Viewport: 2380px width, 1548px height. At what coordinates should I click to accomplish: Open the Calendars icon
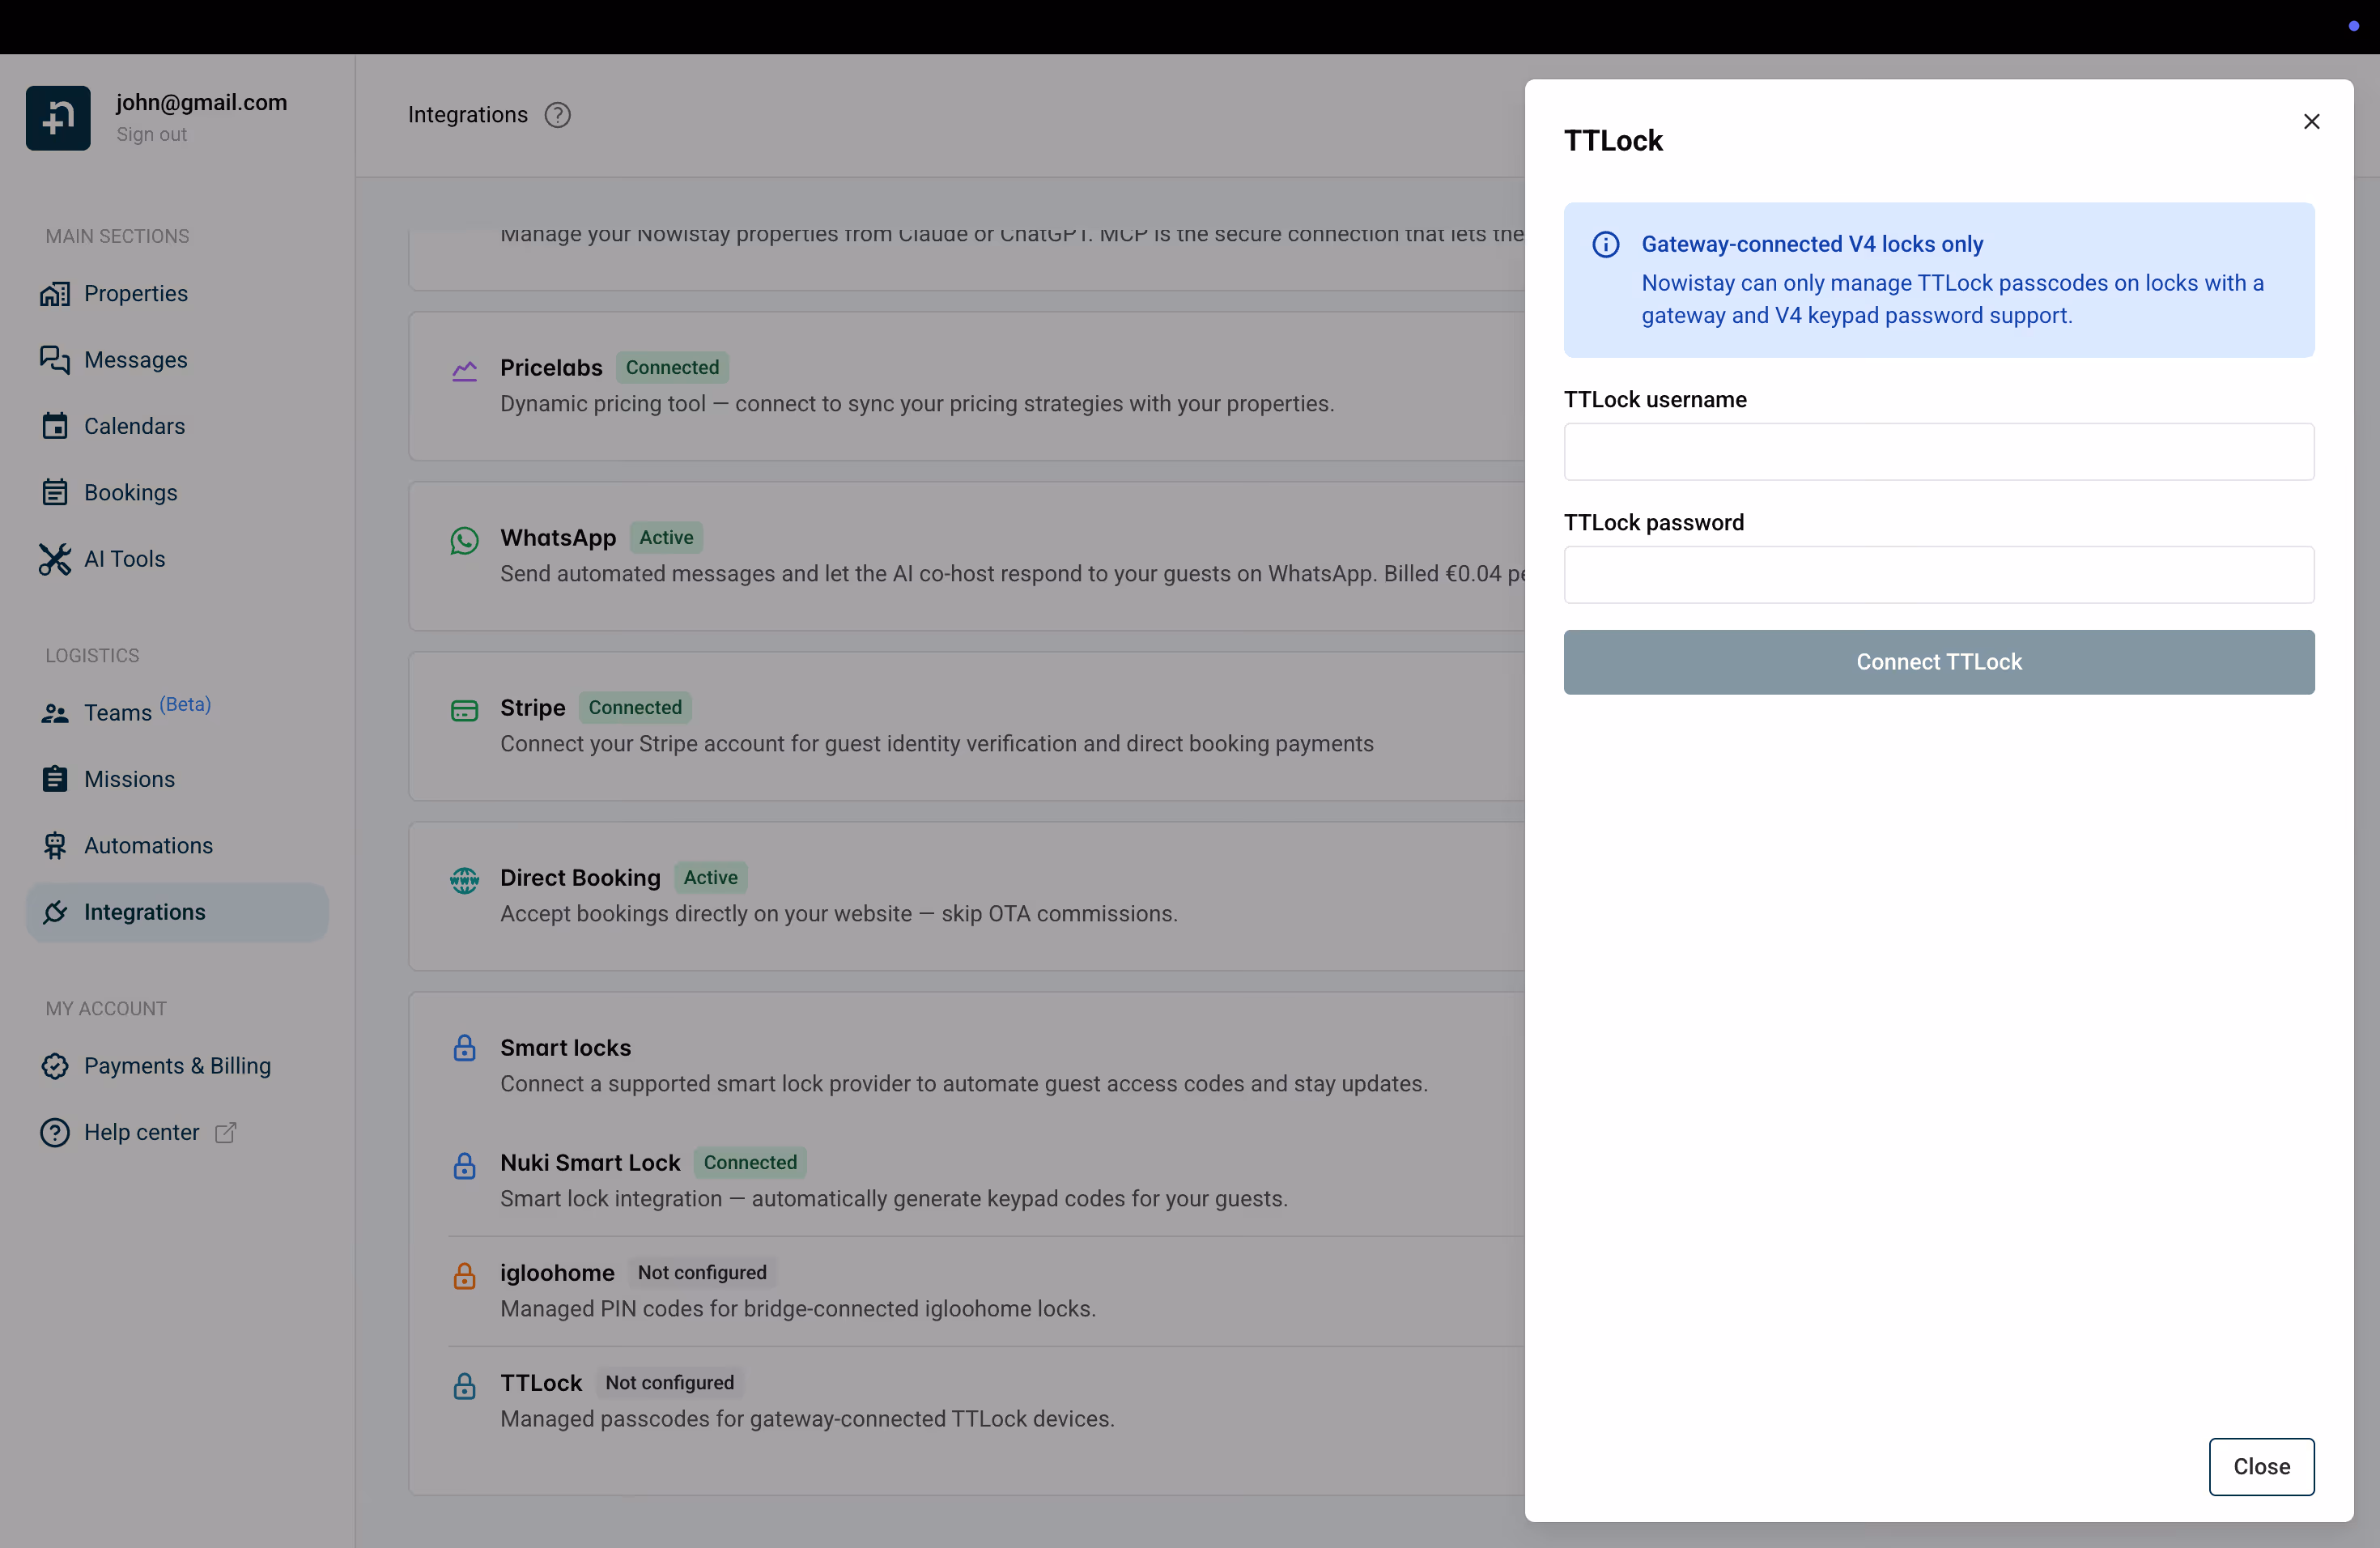click(x=56, y=426)
